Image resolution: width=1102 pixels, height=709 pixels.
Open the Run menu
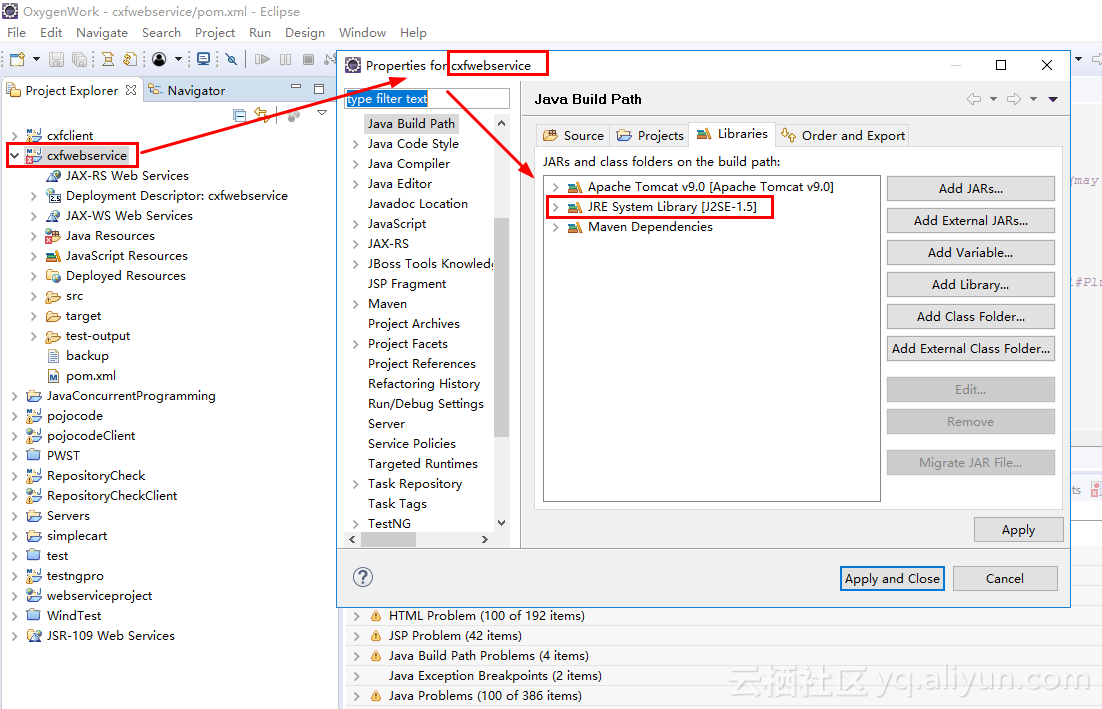click(x=259, y=32)
